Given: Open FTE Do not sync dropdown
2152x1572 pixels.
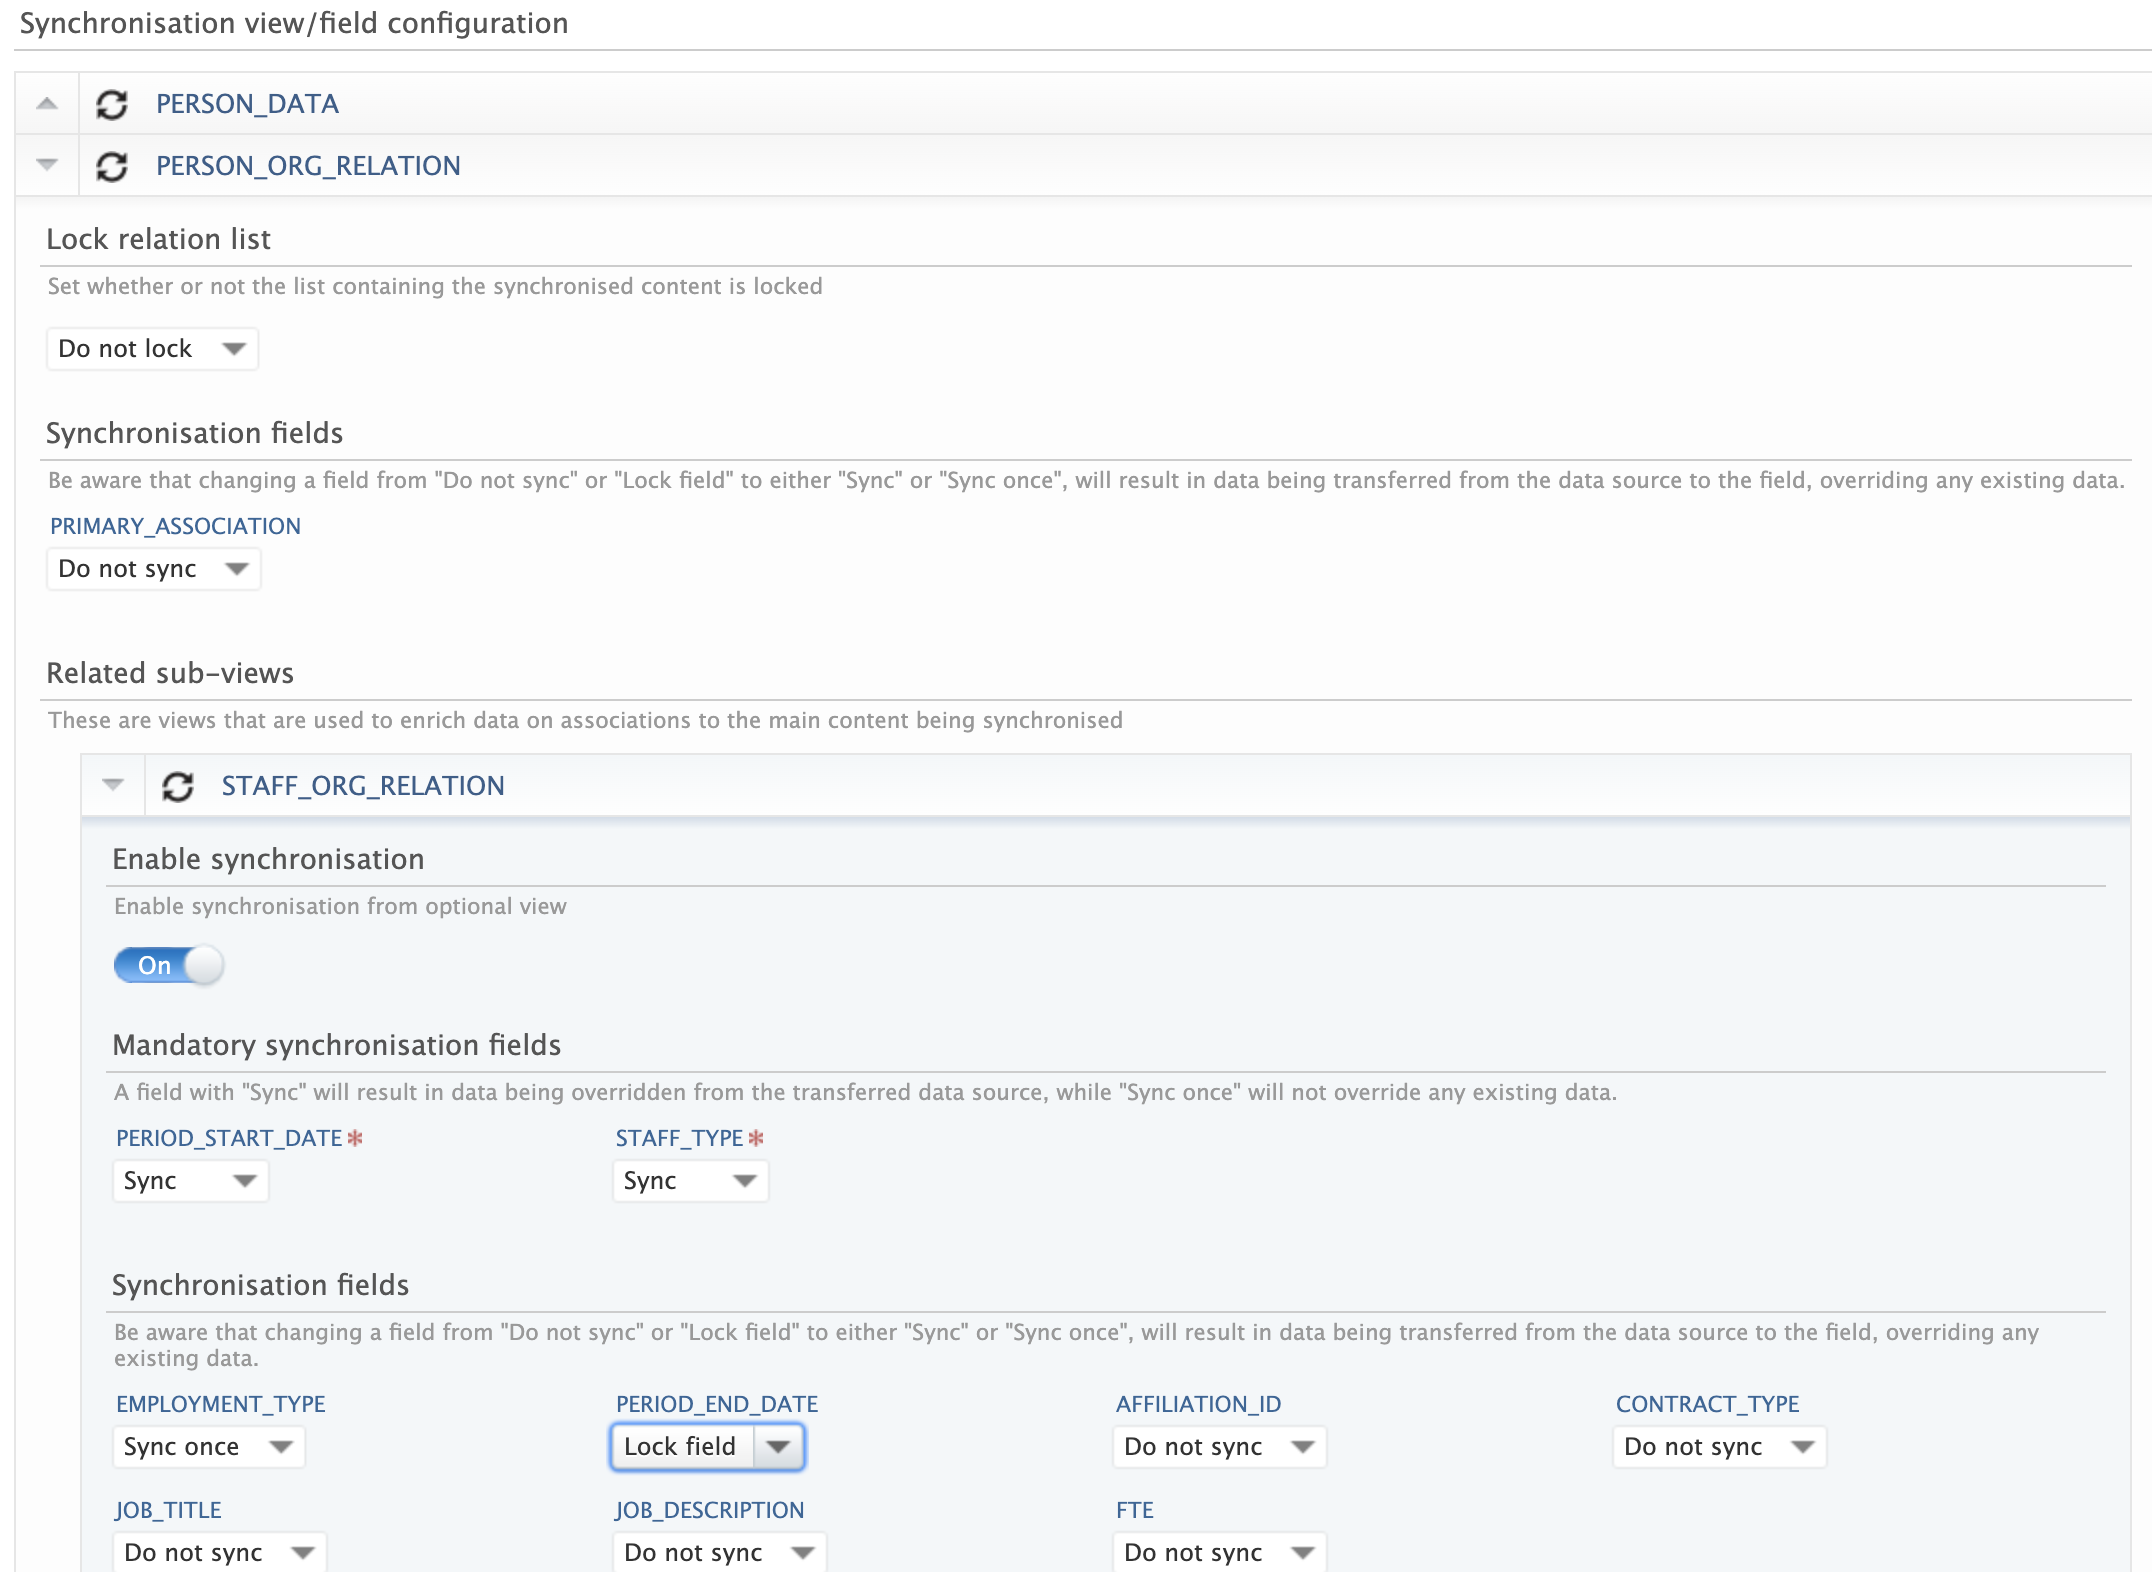Looking at the screenshot, I should point(1219,1552).
